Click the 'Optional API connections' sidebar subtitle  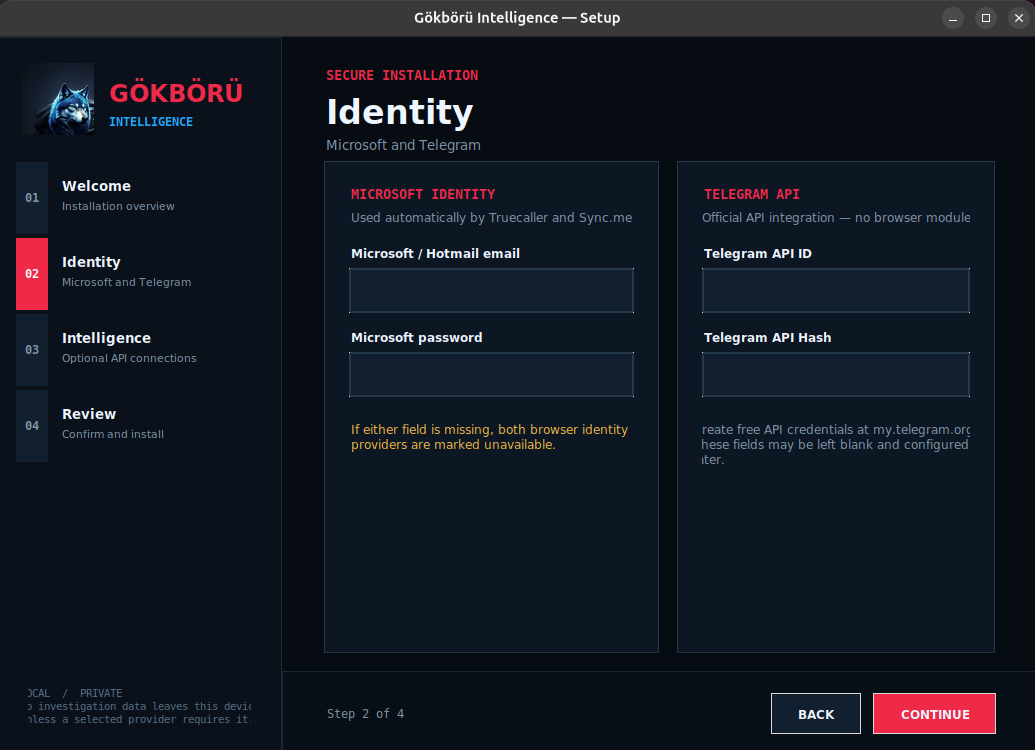coord(129,358)
